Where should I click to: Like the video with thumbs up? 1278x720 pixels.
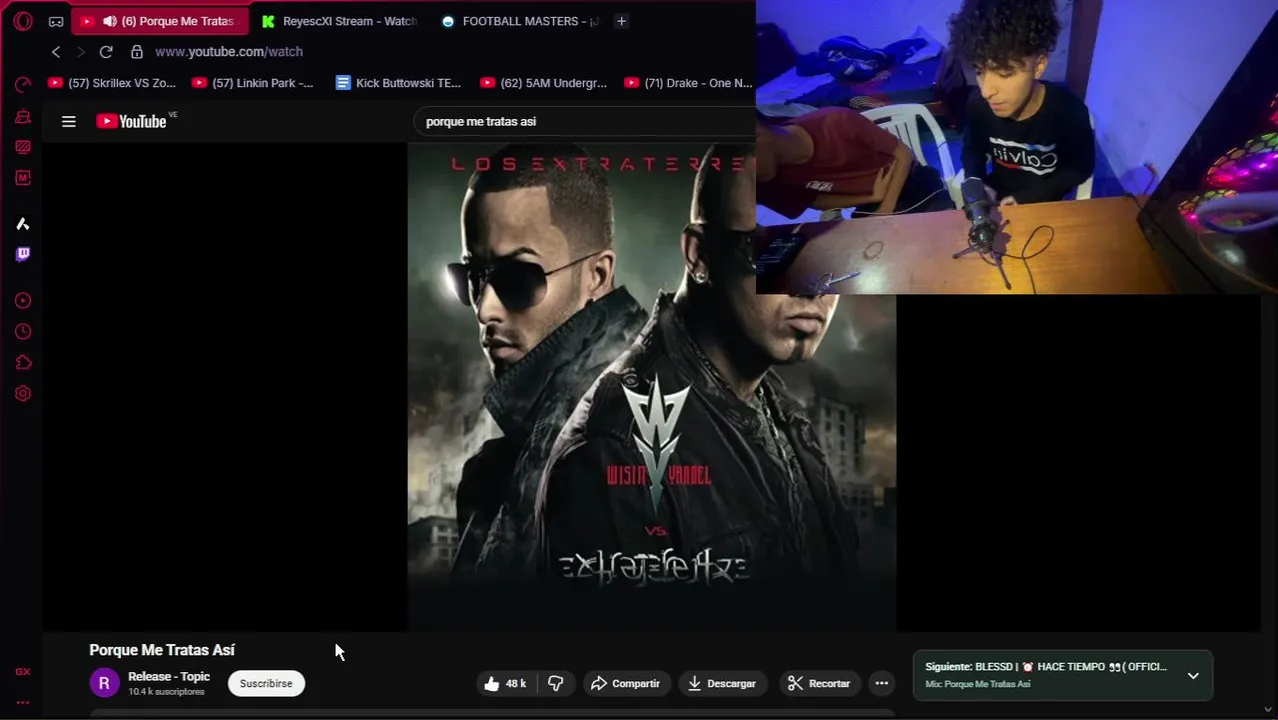coord(505,683)
